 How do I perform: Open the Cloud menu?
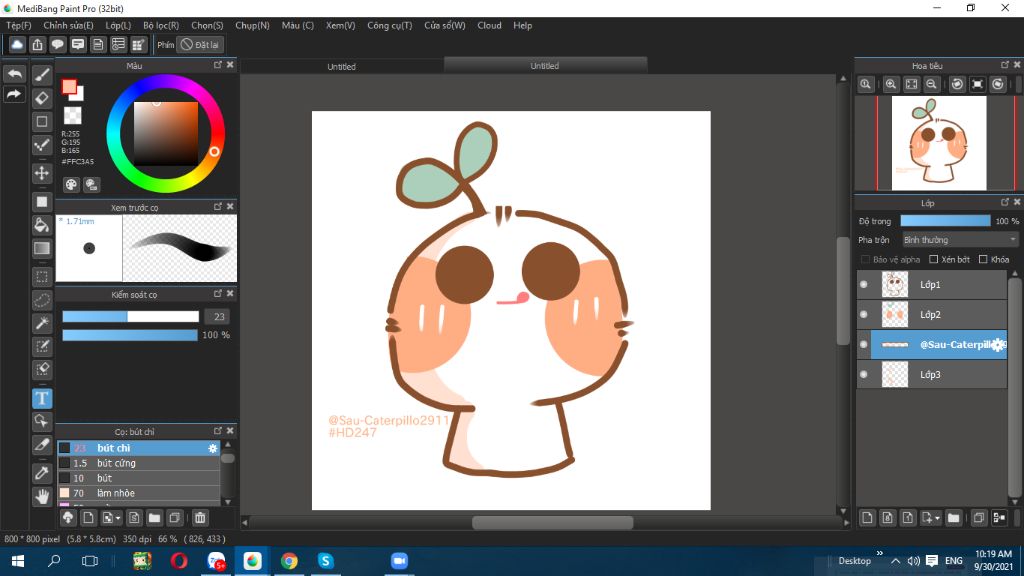(x=489, y=25)
